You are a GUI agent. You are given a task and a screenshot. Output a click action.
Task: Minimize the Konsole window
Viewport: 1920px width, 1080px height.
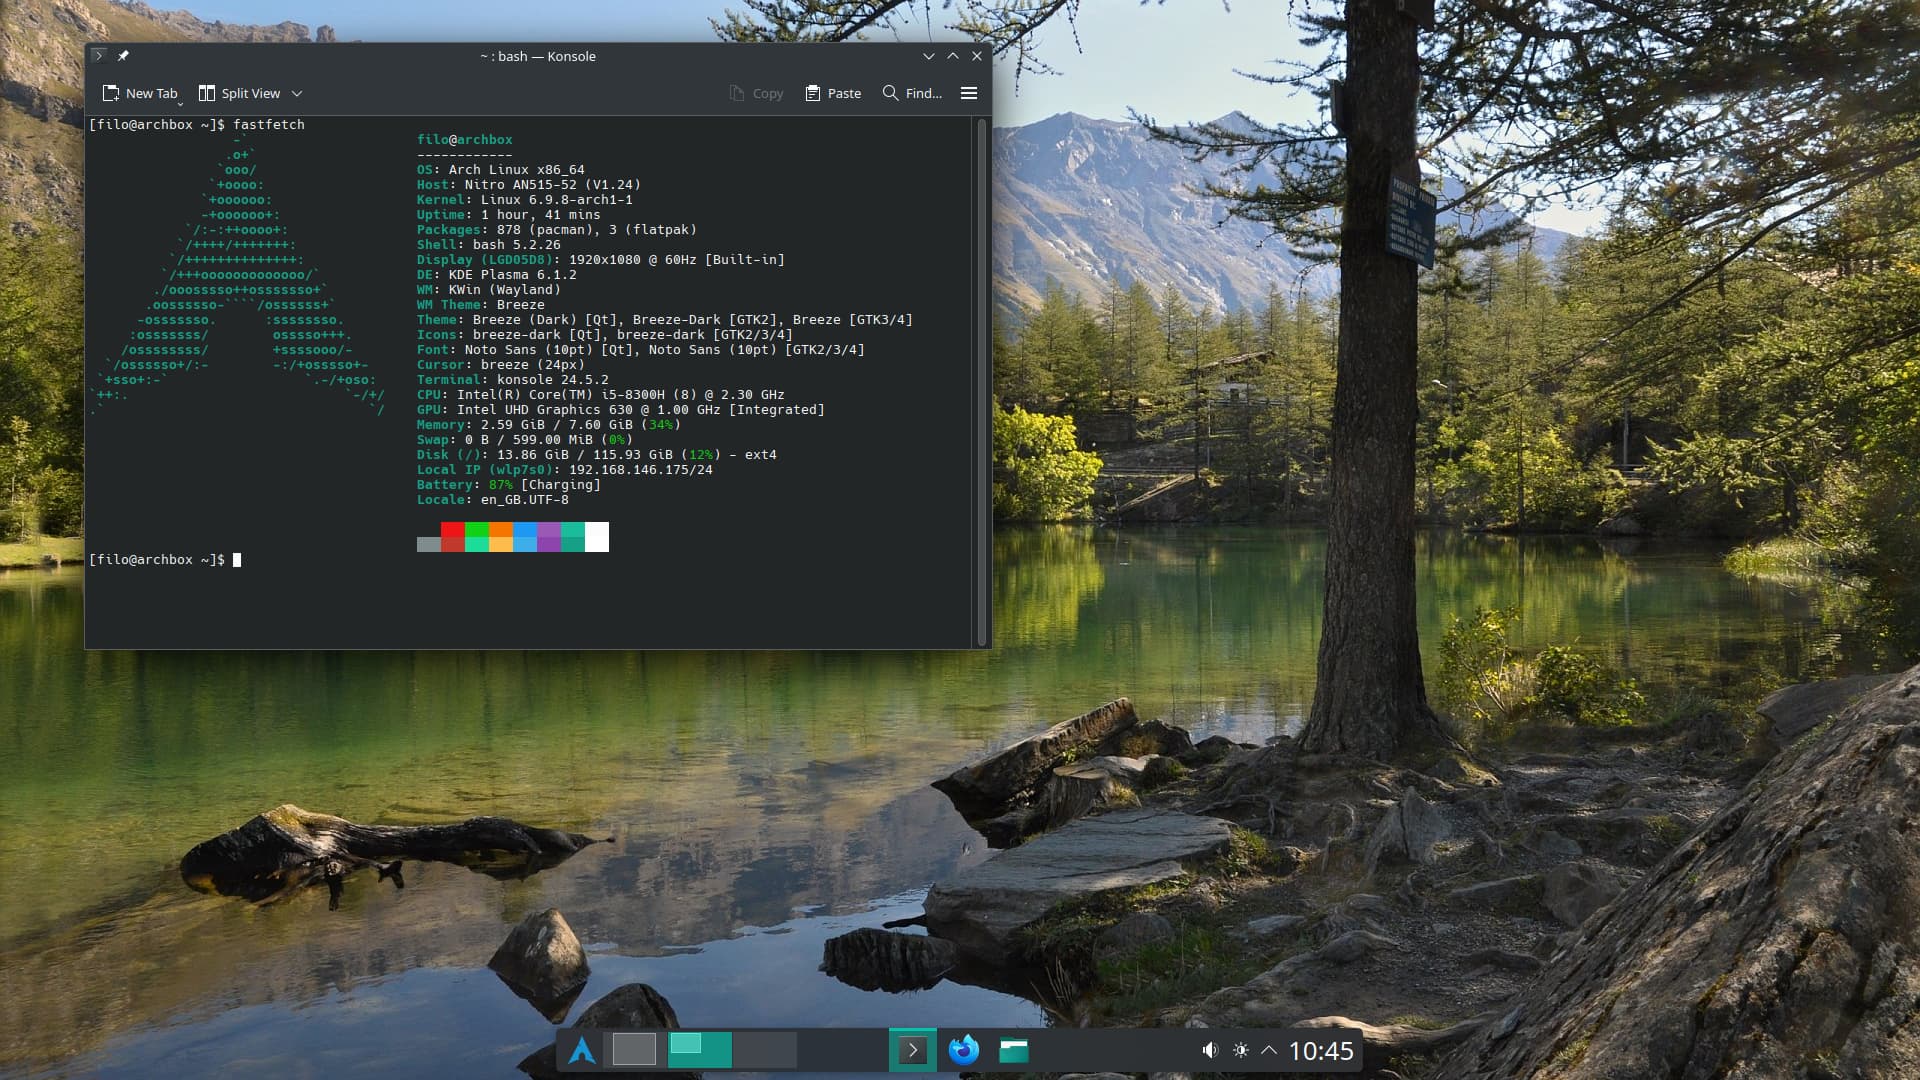click(x=929, y=56)
